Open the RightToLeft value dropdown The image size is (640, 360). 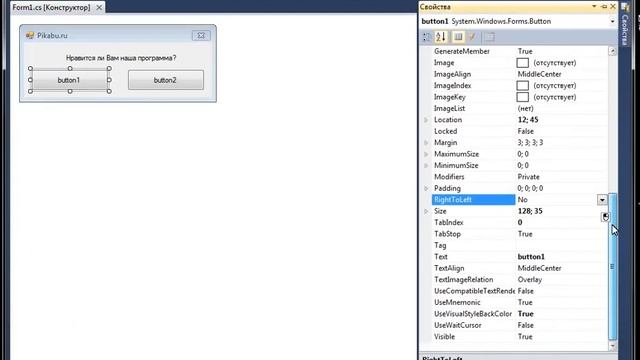tap(602, 200)
